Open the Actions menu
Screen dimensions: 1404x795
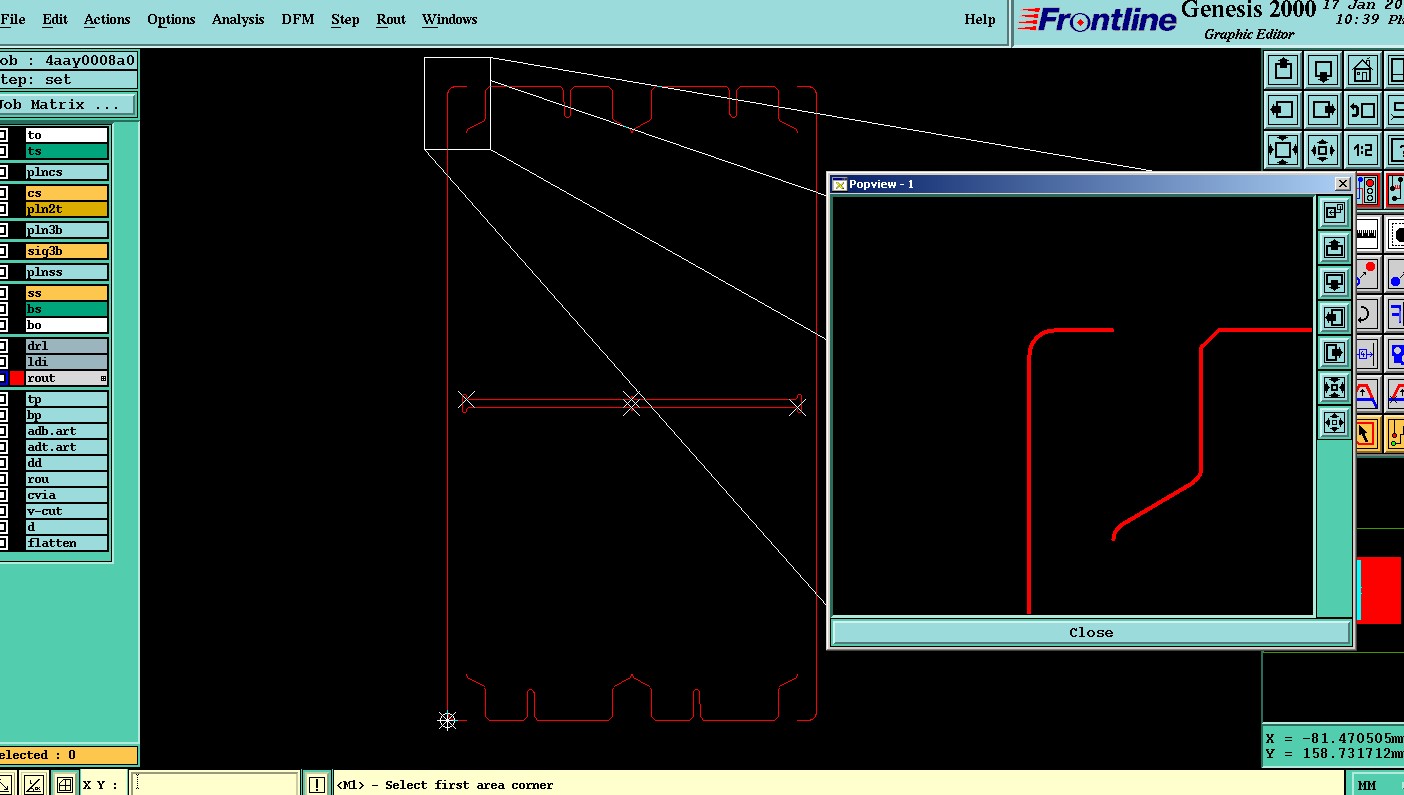coord(107,19)
